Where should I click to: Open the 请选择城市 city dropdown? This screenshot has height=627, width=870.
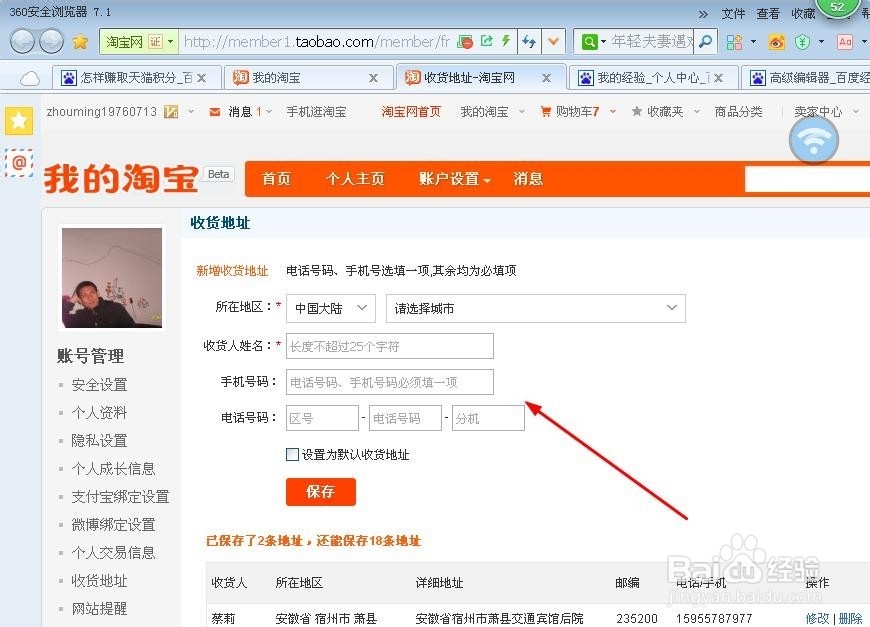tap(535, 308)
